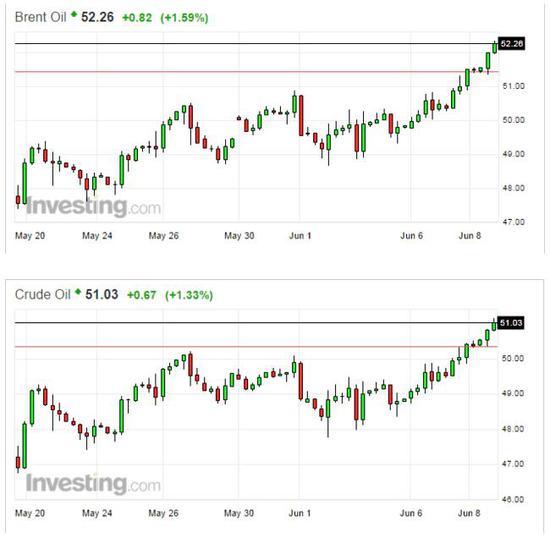
Task: Select the Jun 8 label on Brent chart
Action: (470, 236)
